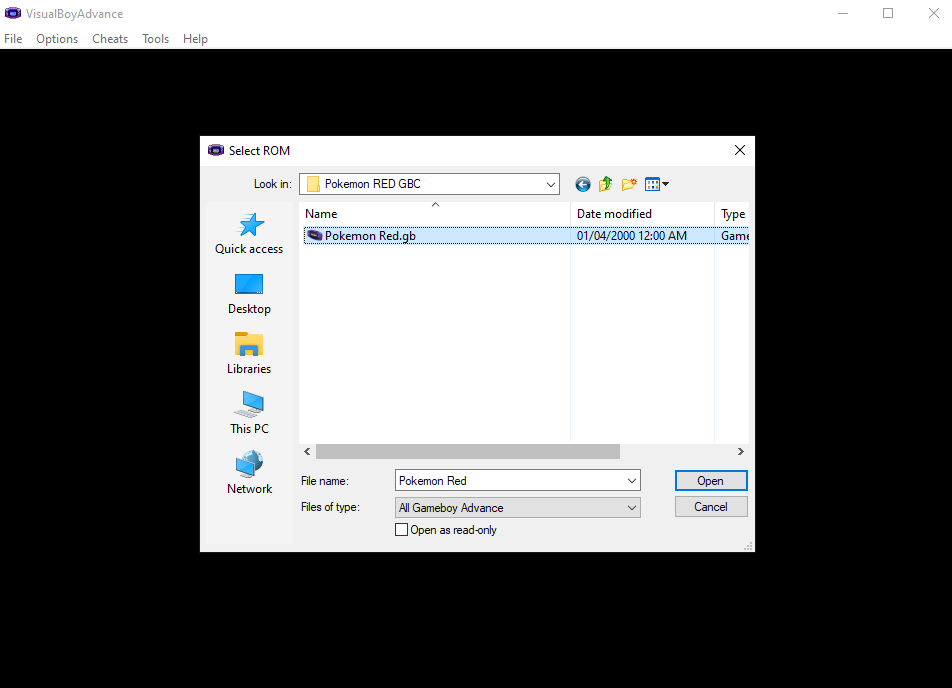This screenshot has height=688, width=952.
Task: Click the back navigation arrow icon
Action: point(582,184)
